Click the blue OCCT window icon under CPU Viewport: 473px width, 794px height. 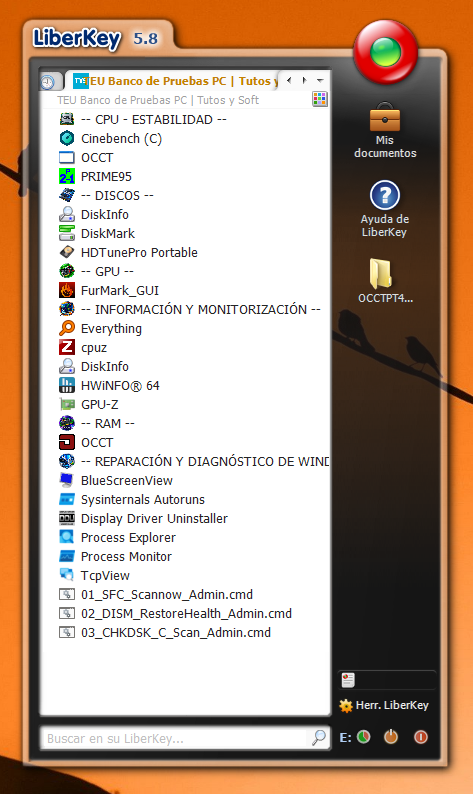67,157
